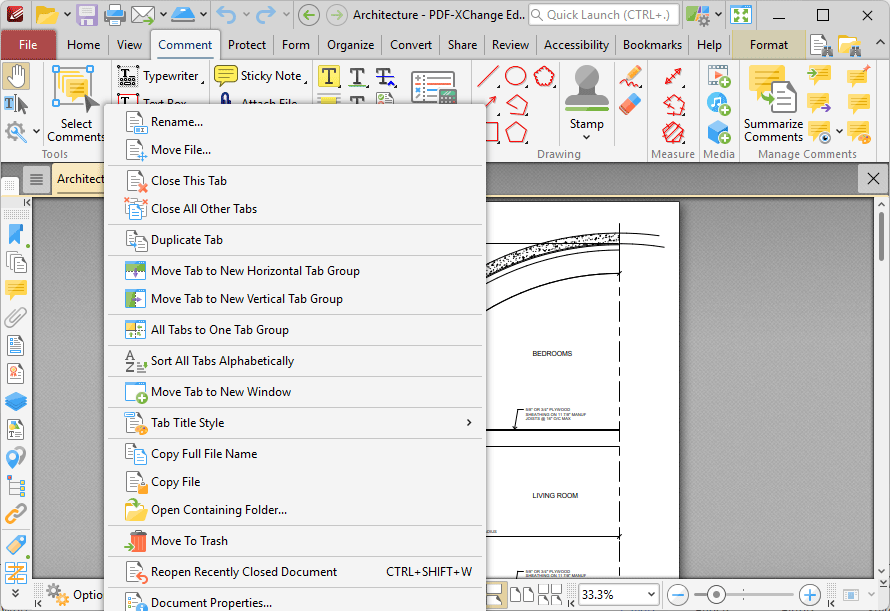Close the document tab with X button
This screenshot has width=890, height=611.
click(x=873, y=179)
